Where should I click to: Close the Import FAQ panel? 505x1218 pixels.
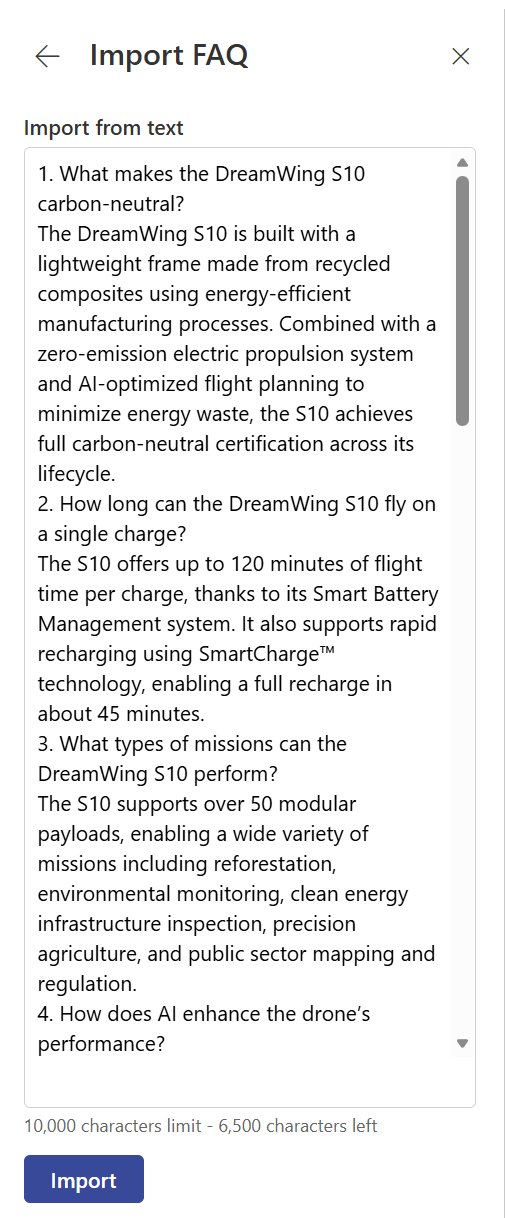point(461,56)
